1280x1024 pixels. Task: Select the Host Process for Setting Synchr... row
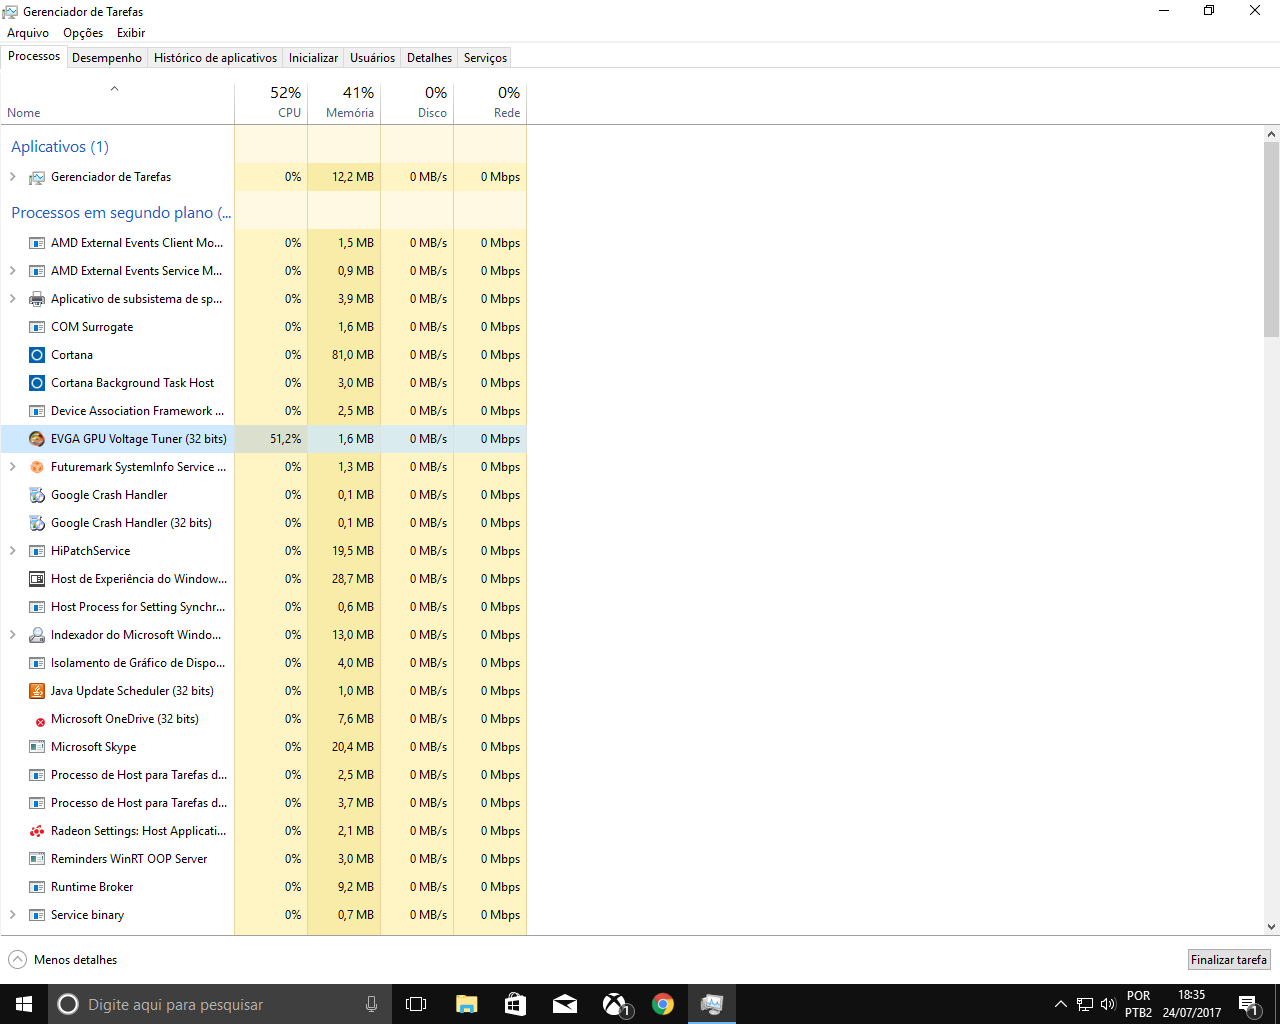pyautogui.click(x=263, y=607)
